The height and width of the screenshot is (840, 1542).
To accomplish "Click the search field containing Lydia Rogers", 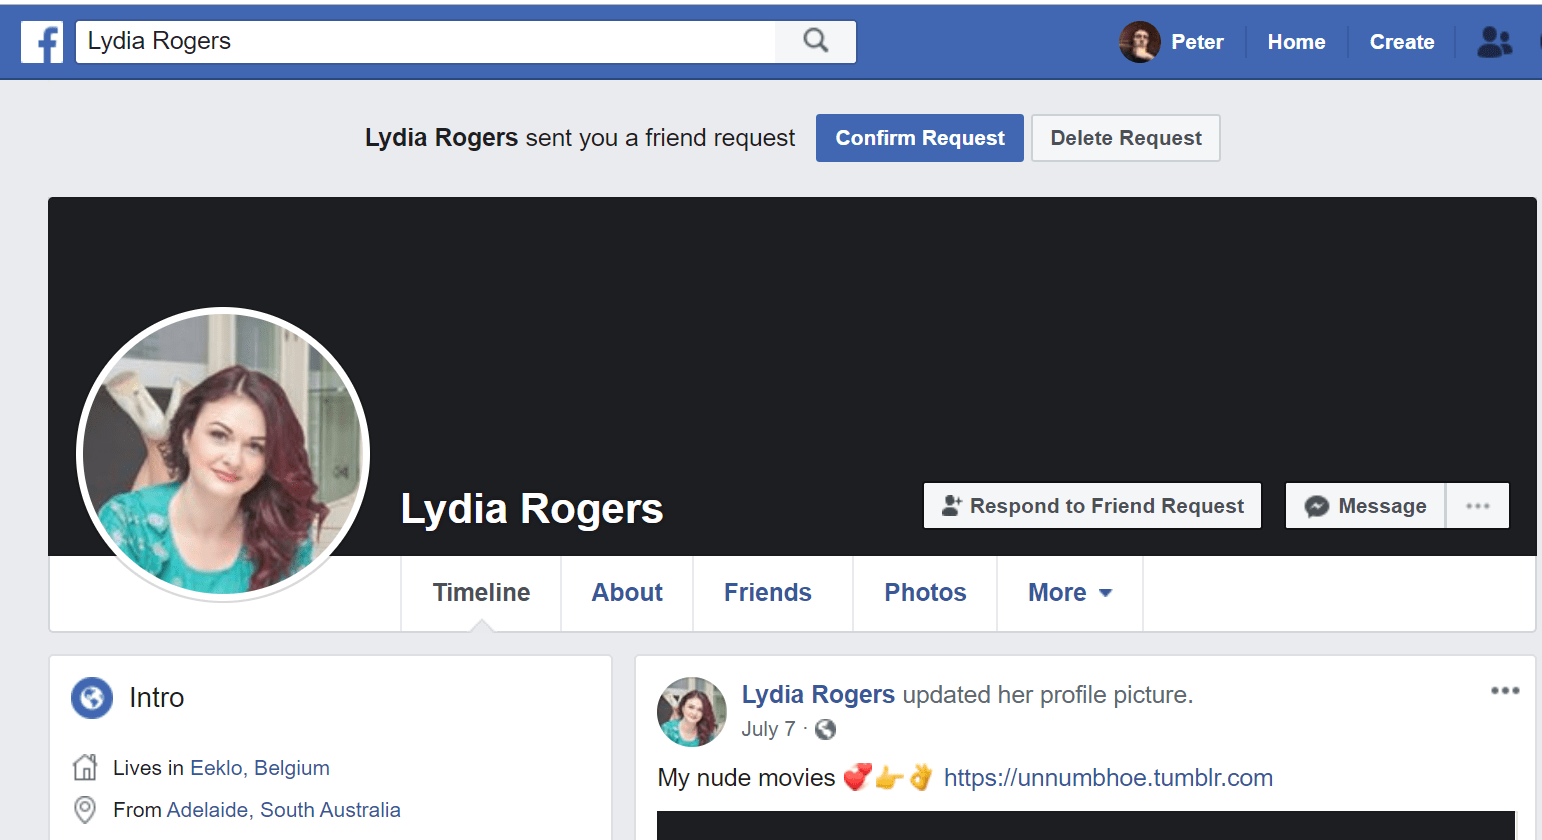I will (425, 41).
